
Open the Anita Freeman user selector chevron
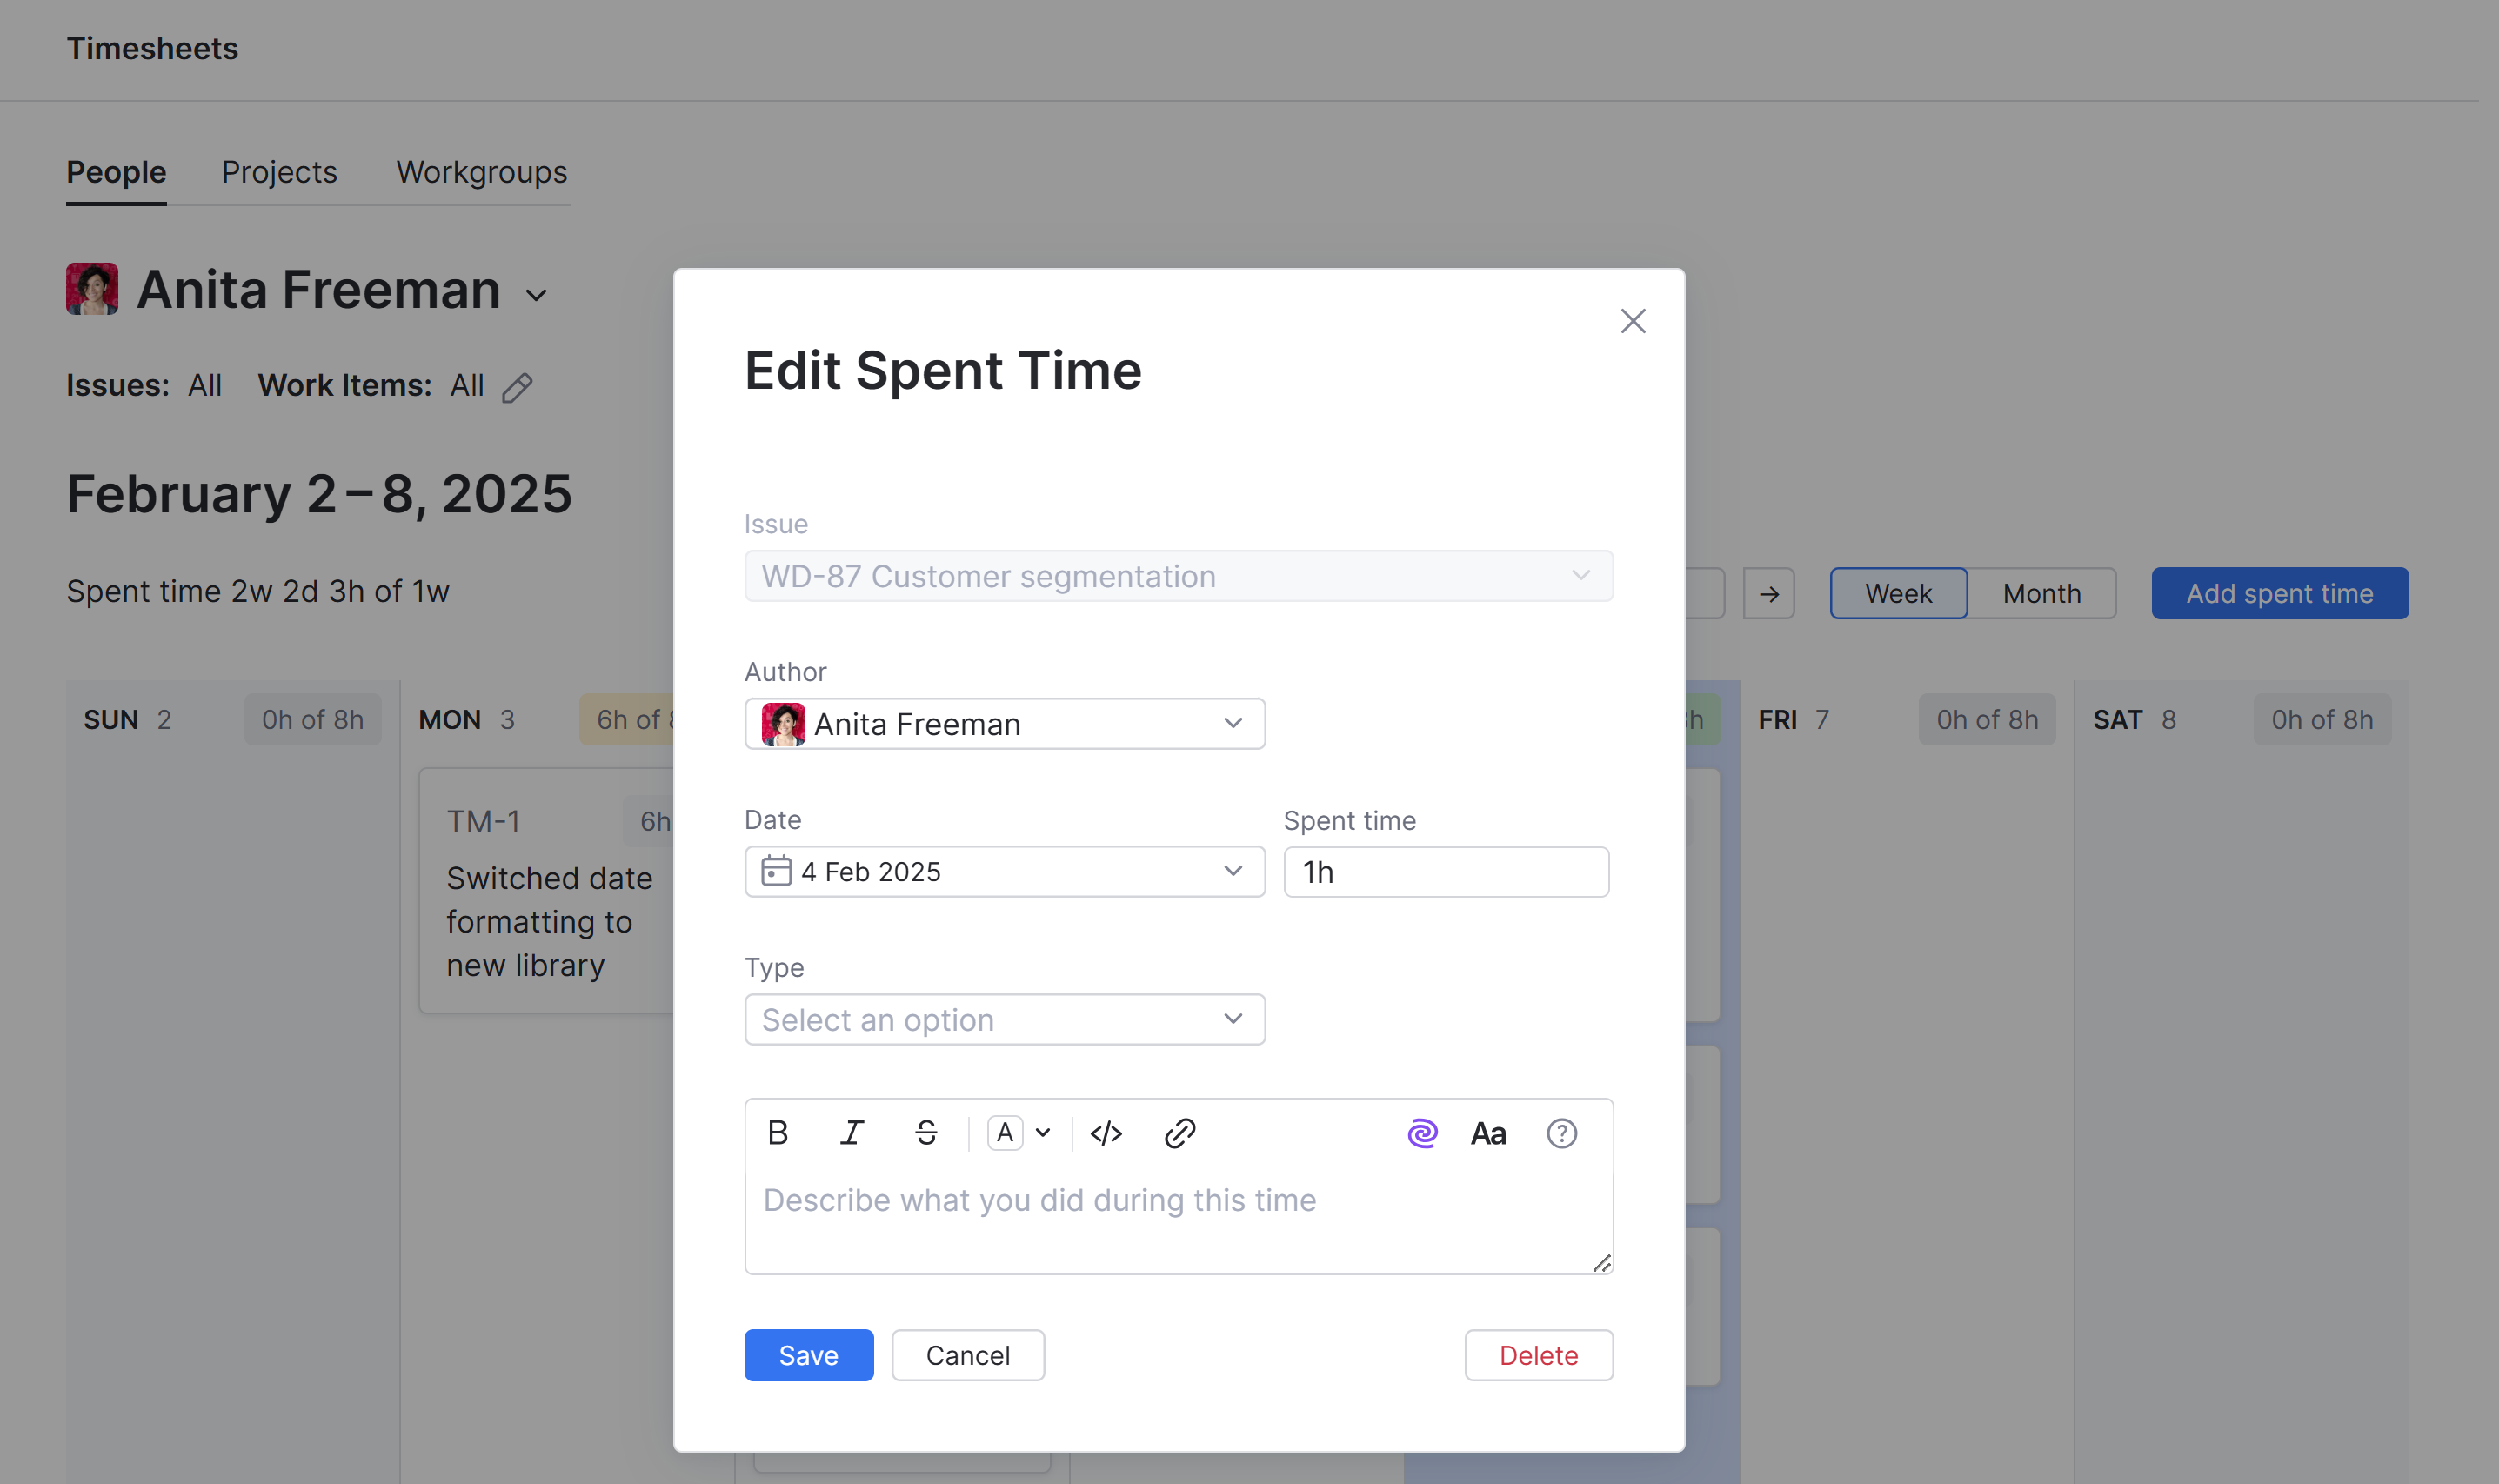pos(537,295)
